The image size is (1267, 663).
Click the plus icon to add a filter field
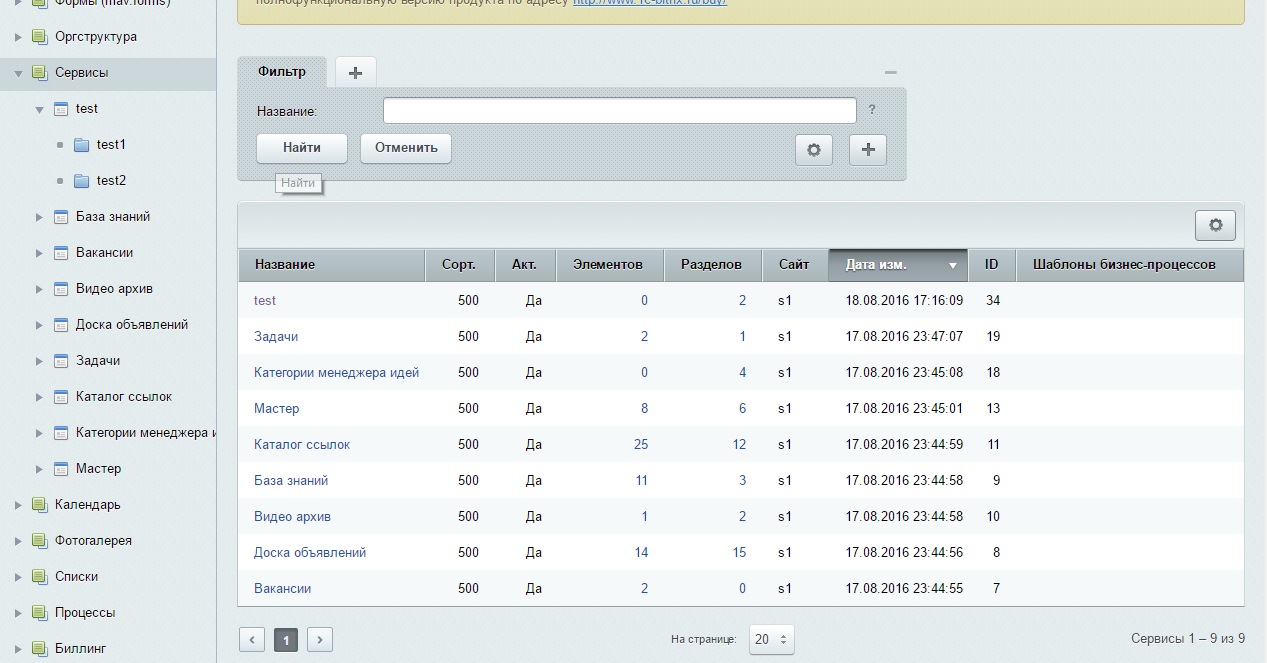(867, 149)
